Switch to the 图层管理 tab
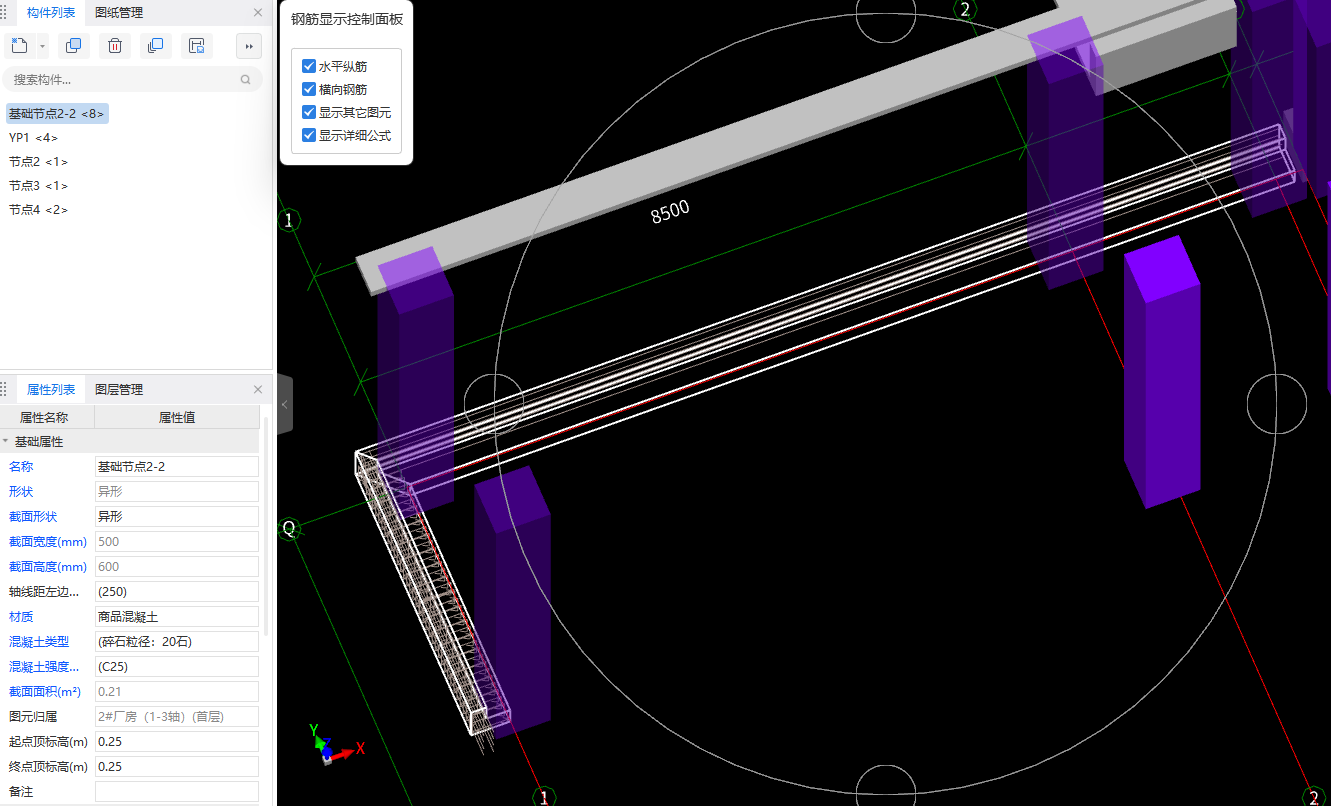 [x=119, y=390]
